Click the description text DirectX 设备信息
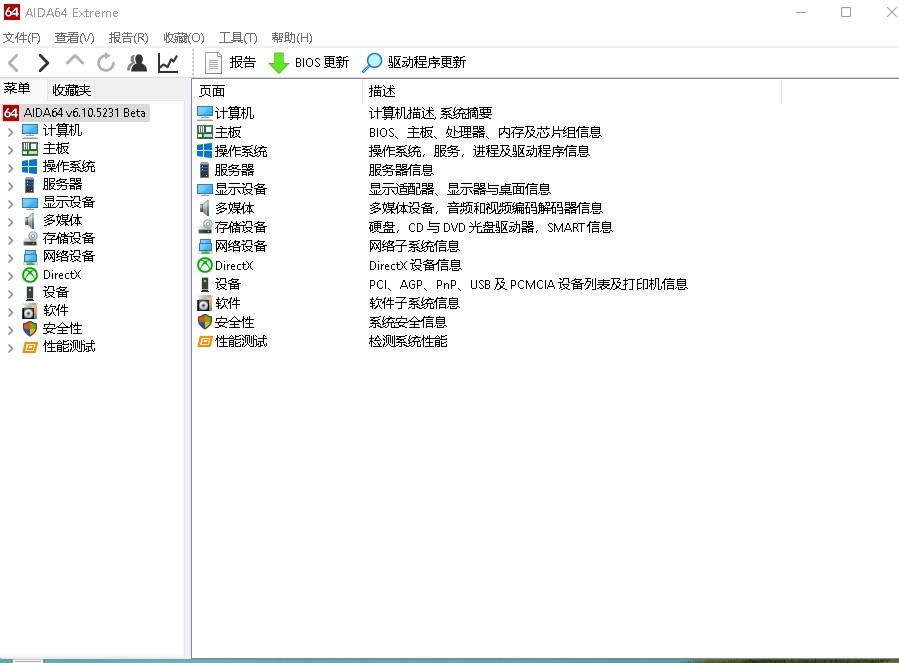899x663 pixels. 415,265
